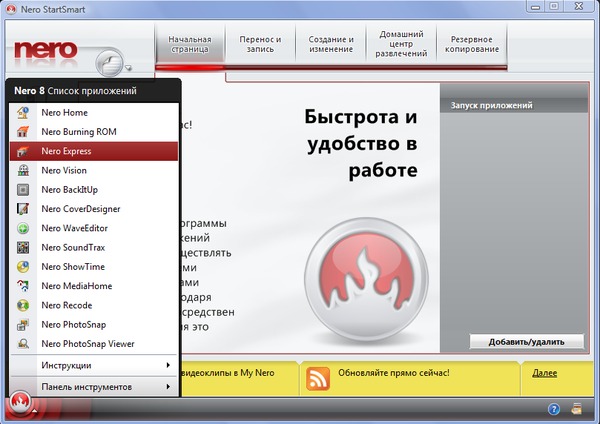
Task: Switch to Начальная страница tab
Action: [x=190, y=44]
